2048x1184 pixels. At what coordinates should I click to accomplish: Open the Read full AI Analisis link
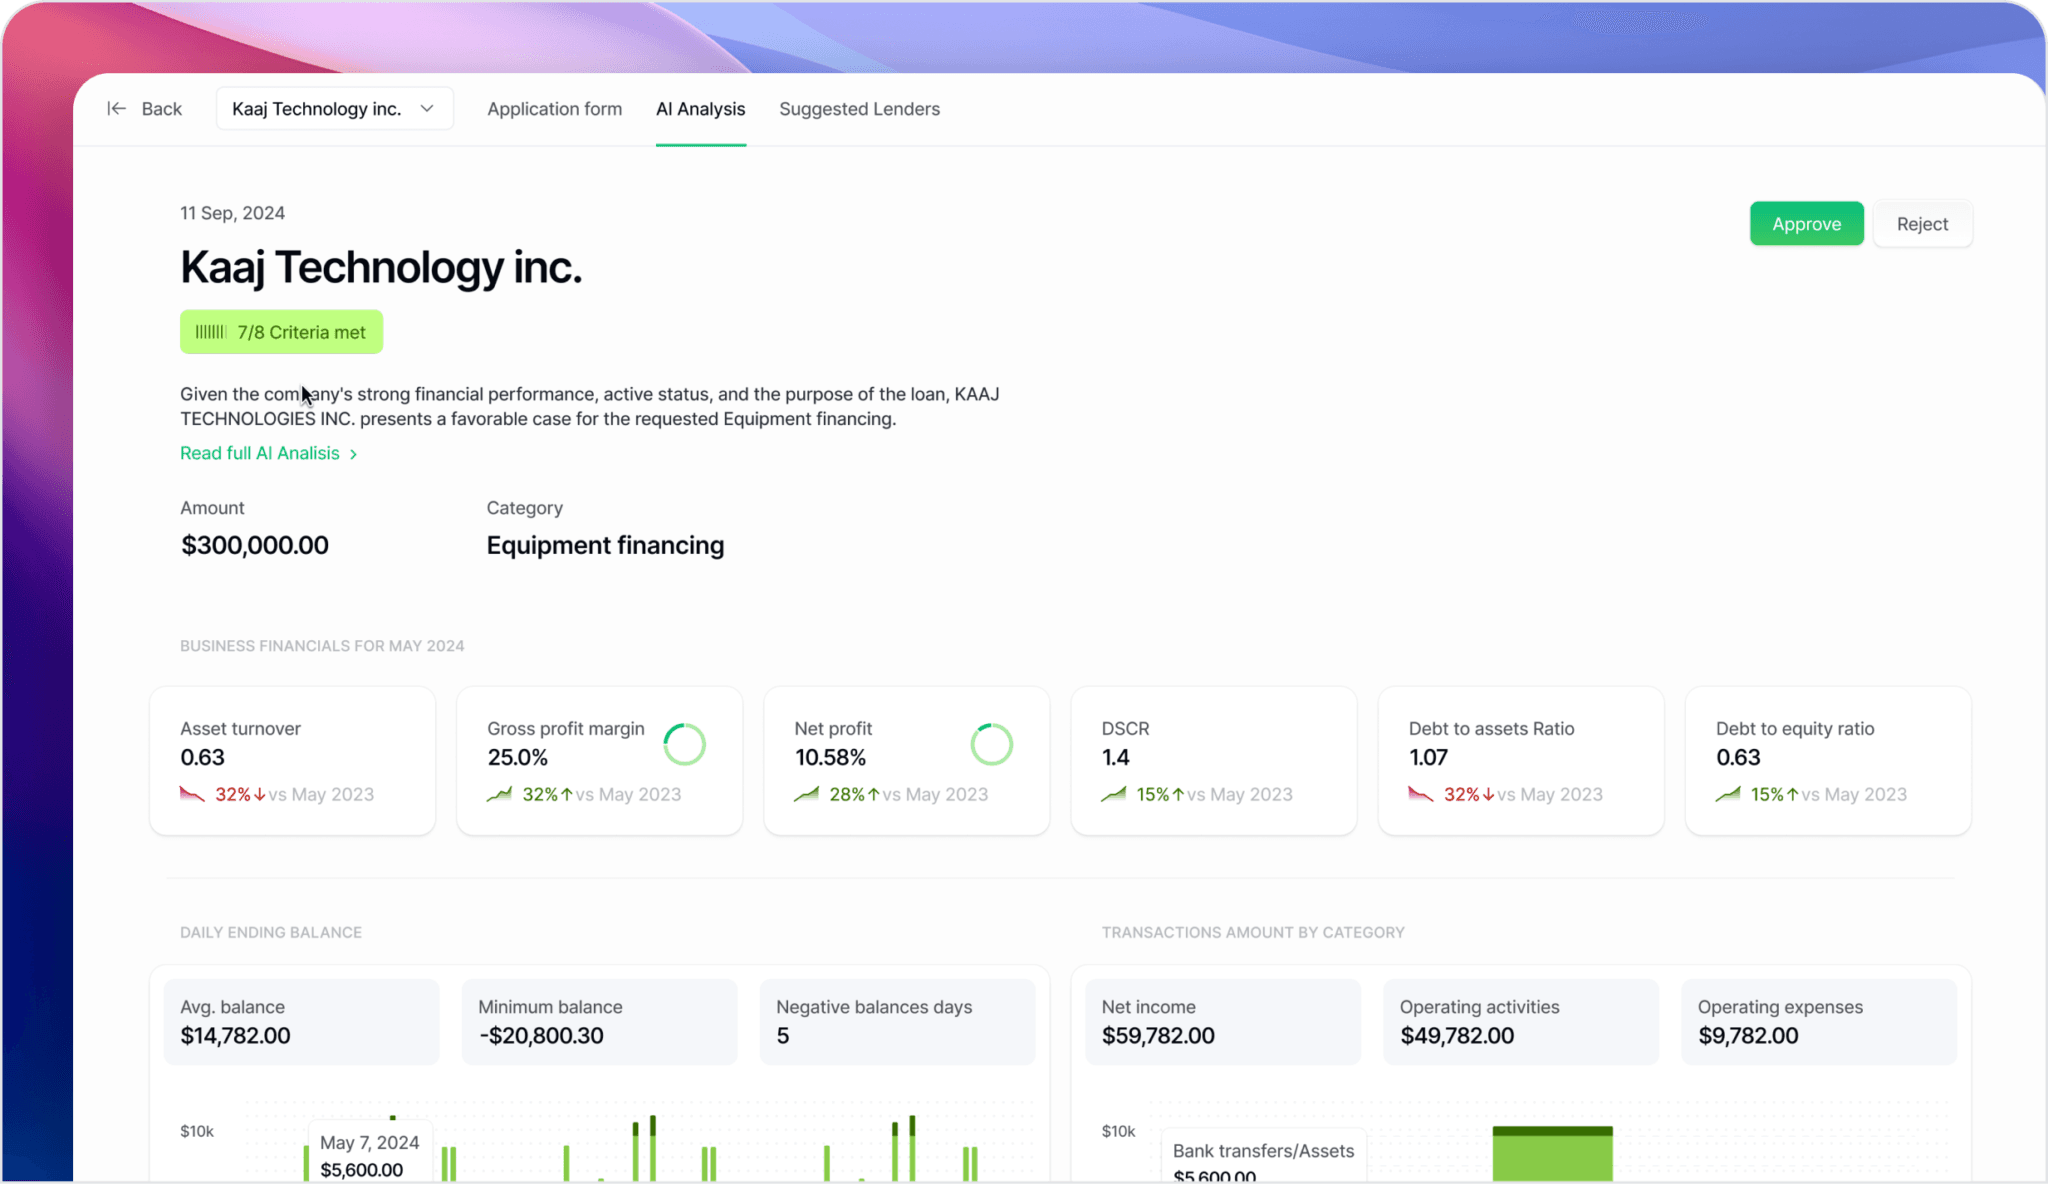tap(260, 453)
